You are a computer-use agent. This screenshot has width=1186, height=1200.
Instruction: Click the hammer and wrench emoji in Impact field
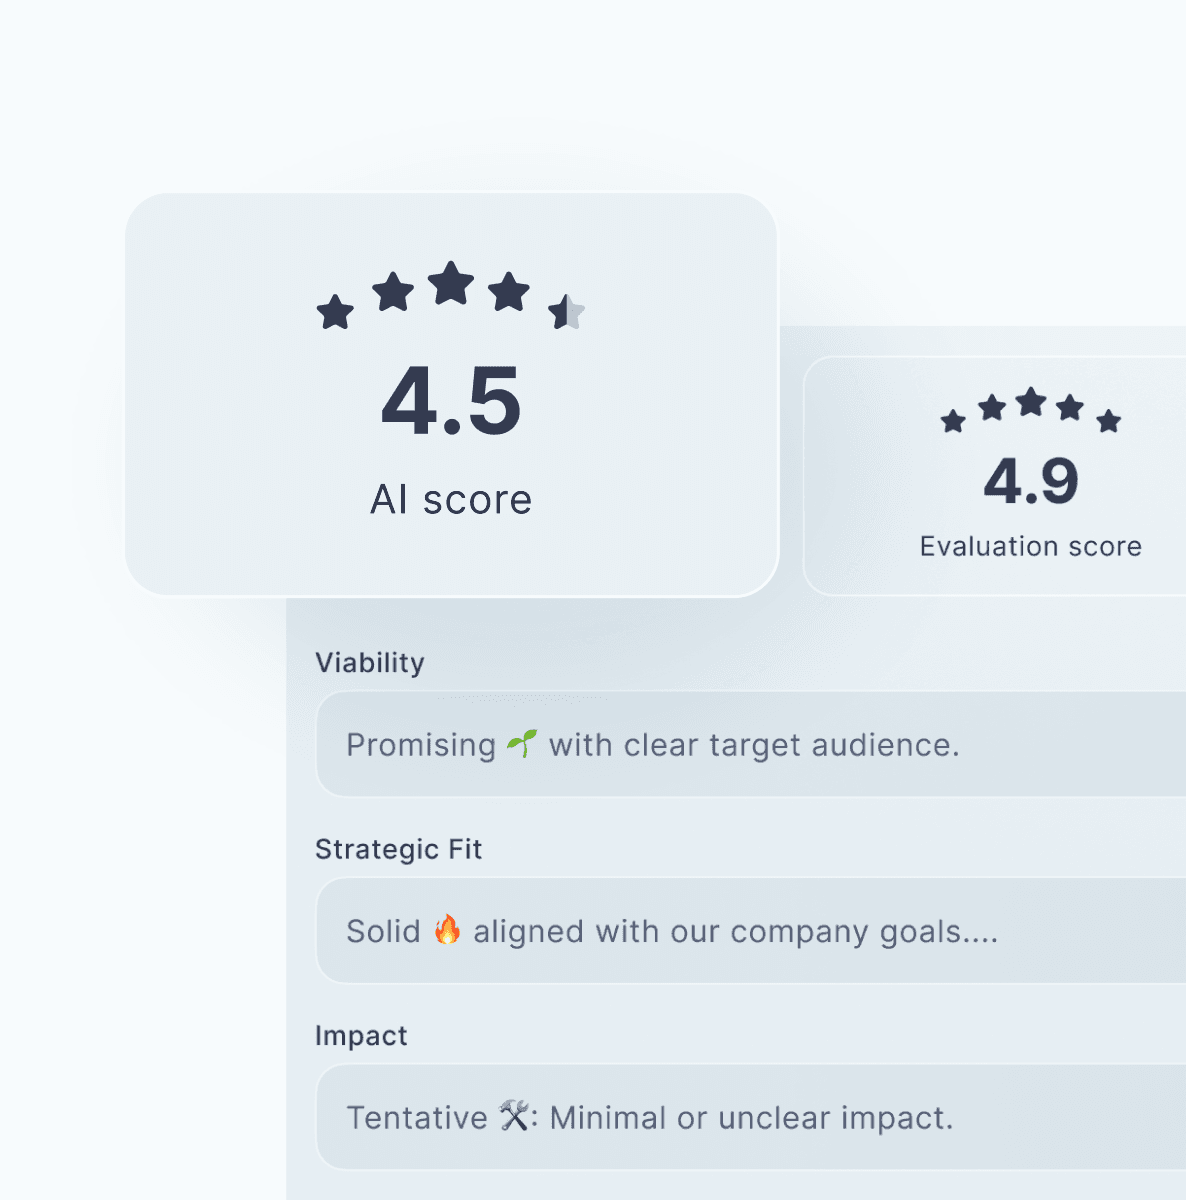[x=514, y=1116]
